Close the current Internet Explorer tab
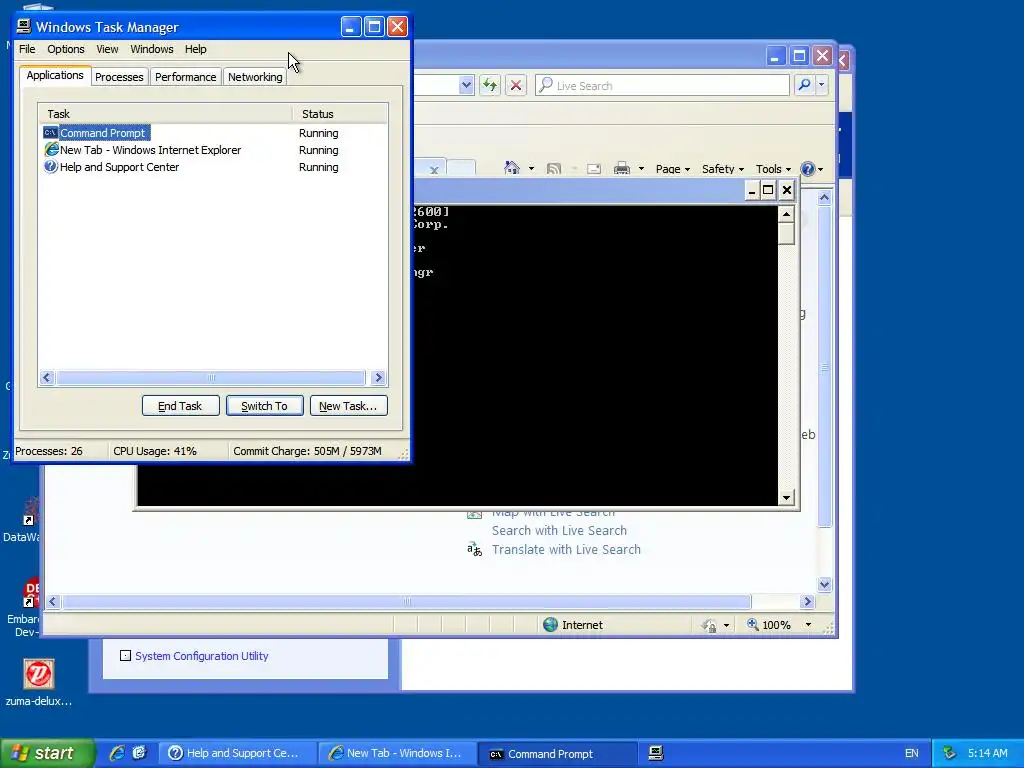The image size is (1024, 768). pos(434,170)
